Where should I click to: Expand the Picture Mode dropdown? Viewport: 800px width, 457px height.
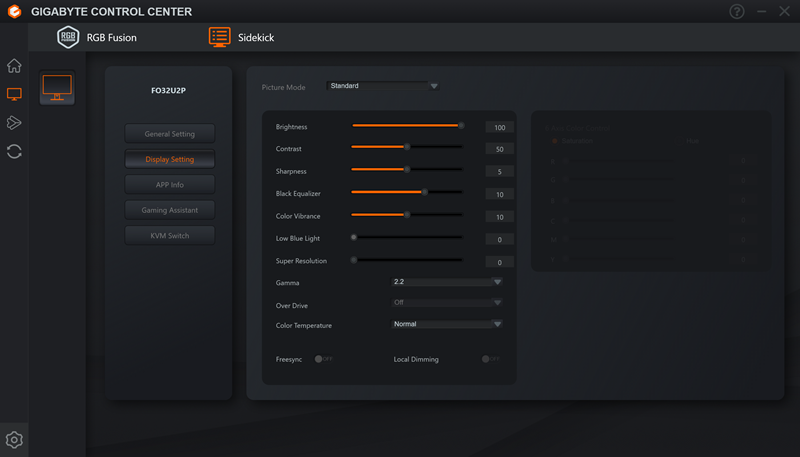click(x=434, y=86)
